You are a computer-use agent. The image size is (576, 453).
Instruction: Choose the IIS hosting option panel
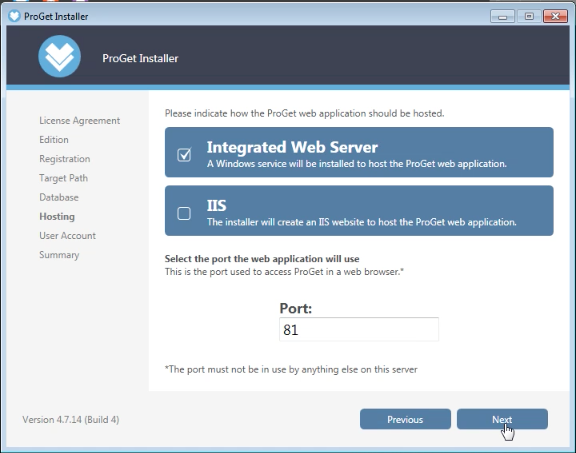(359, 211)
